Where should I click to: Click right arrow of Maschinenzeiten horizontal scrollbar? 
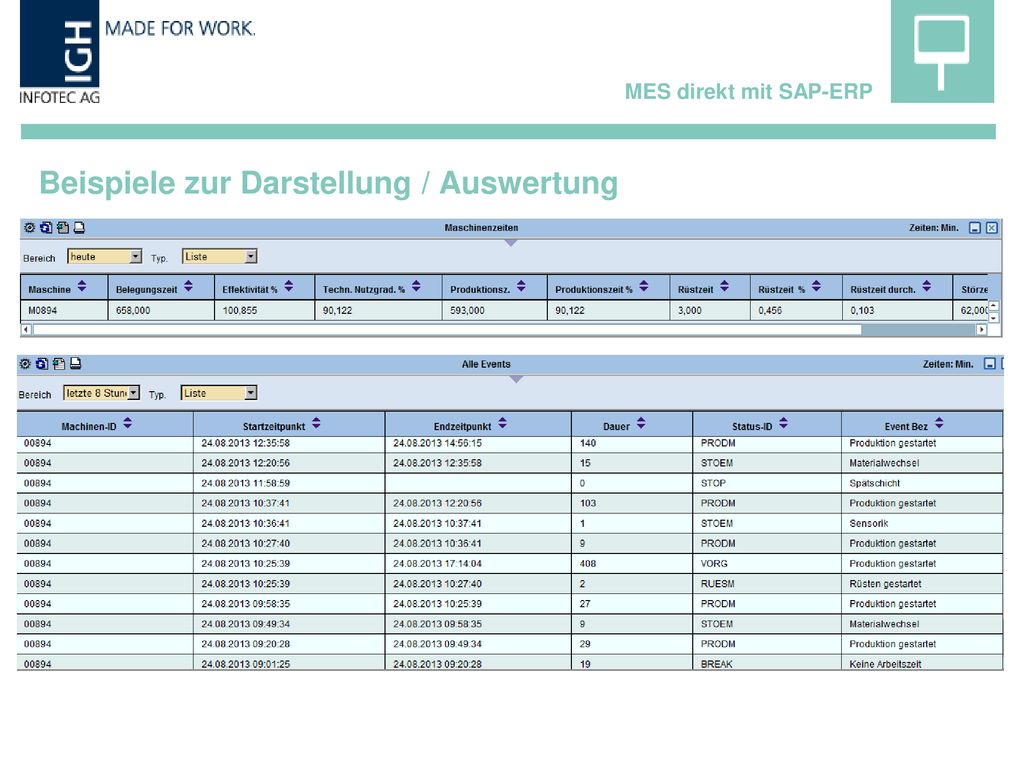[982, 330]
